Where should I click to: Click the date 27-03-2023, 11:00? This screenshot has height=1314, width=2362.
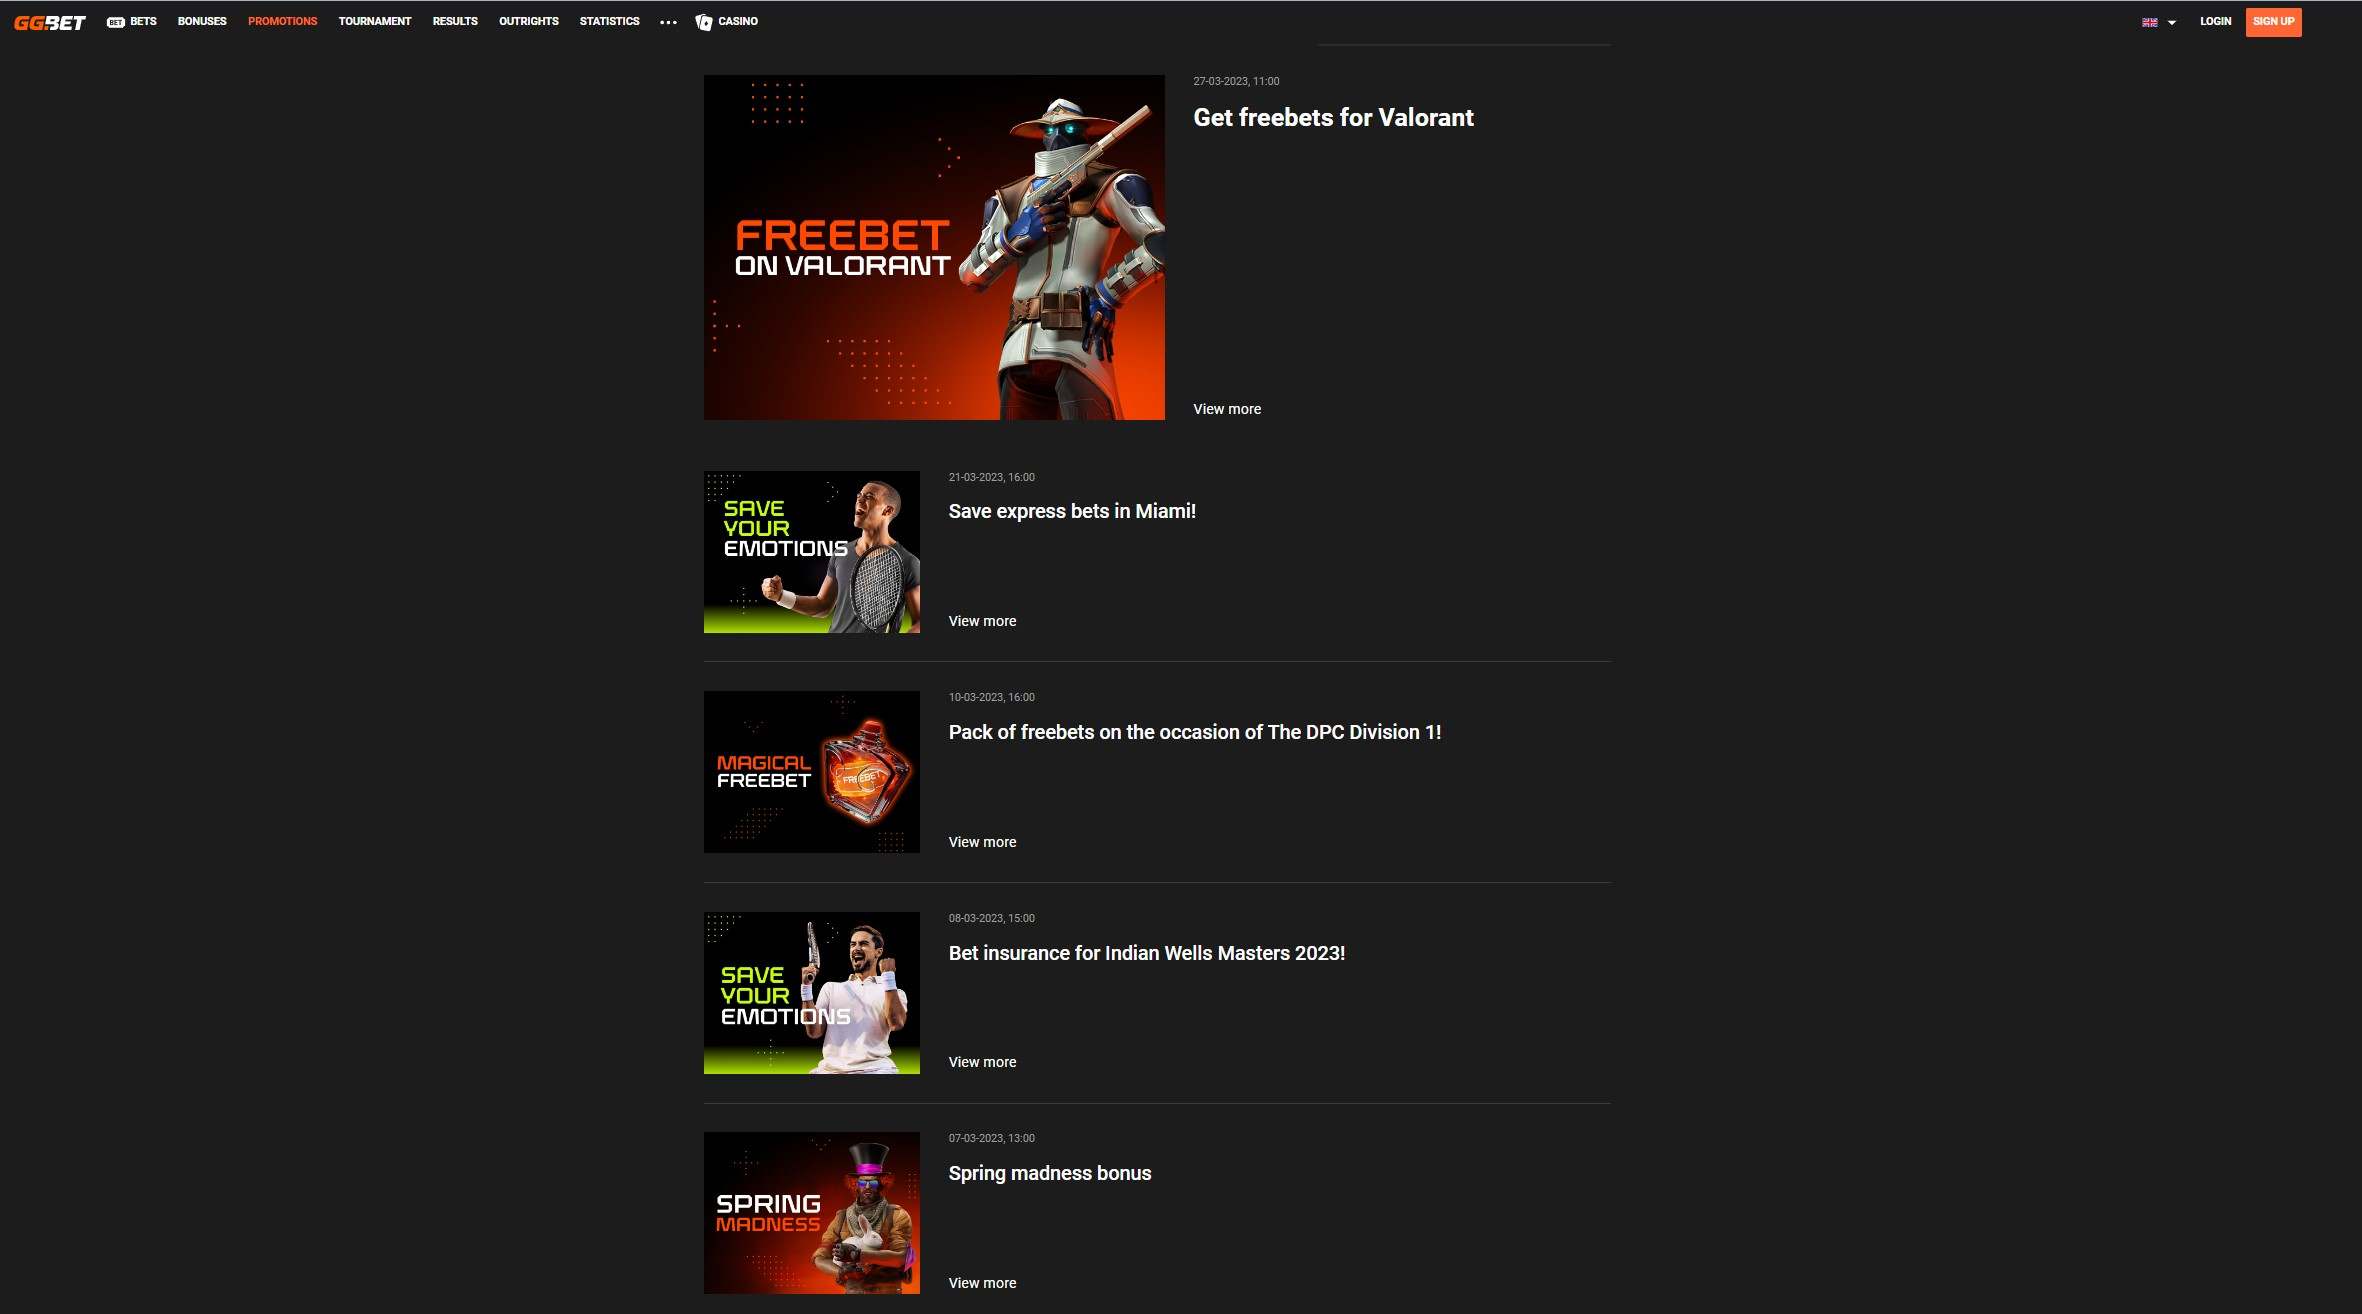(x=1236, y=81)
